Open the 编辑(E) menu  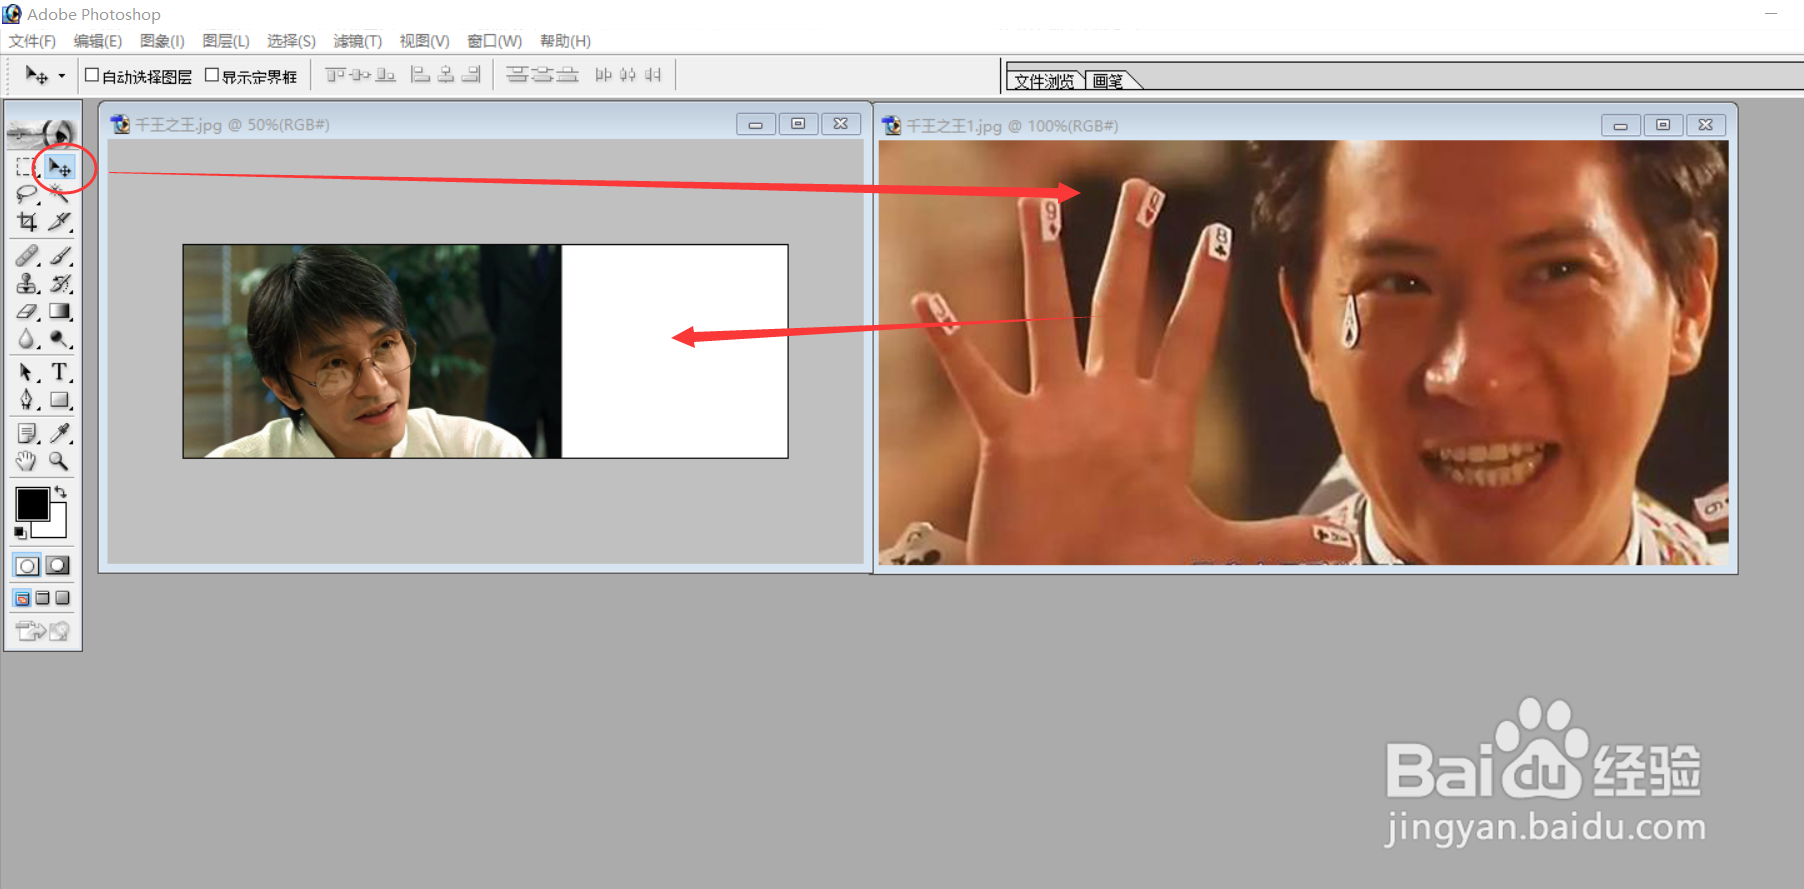click(97, 41)
